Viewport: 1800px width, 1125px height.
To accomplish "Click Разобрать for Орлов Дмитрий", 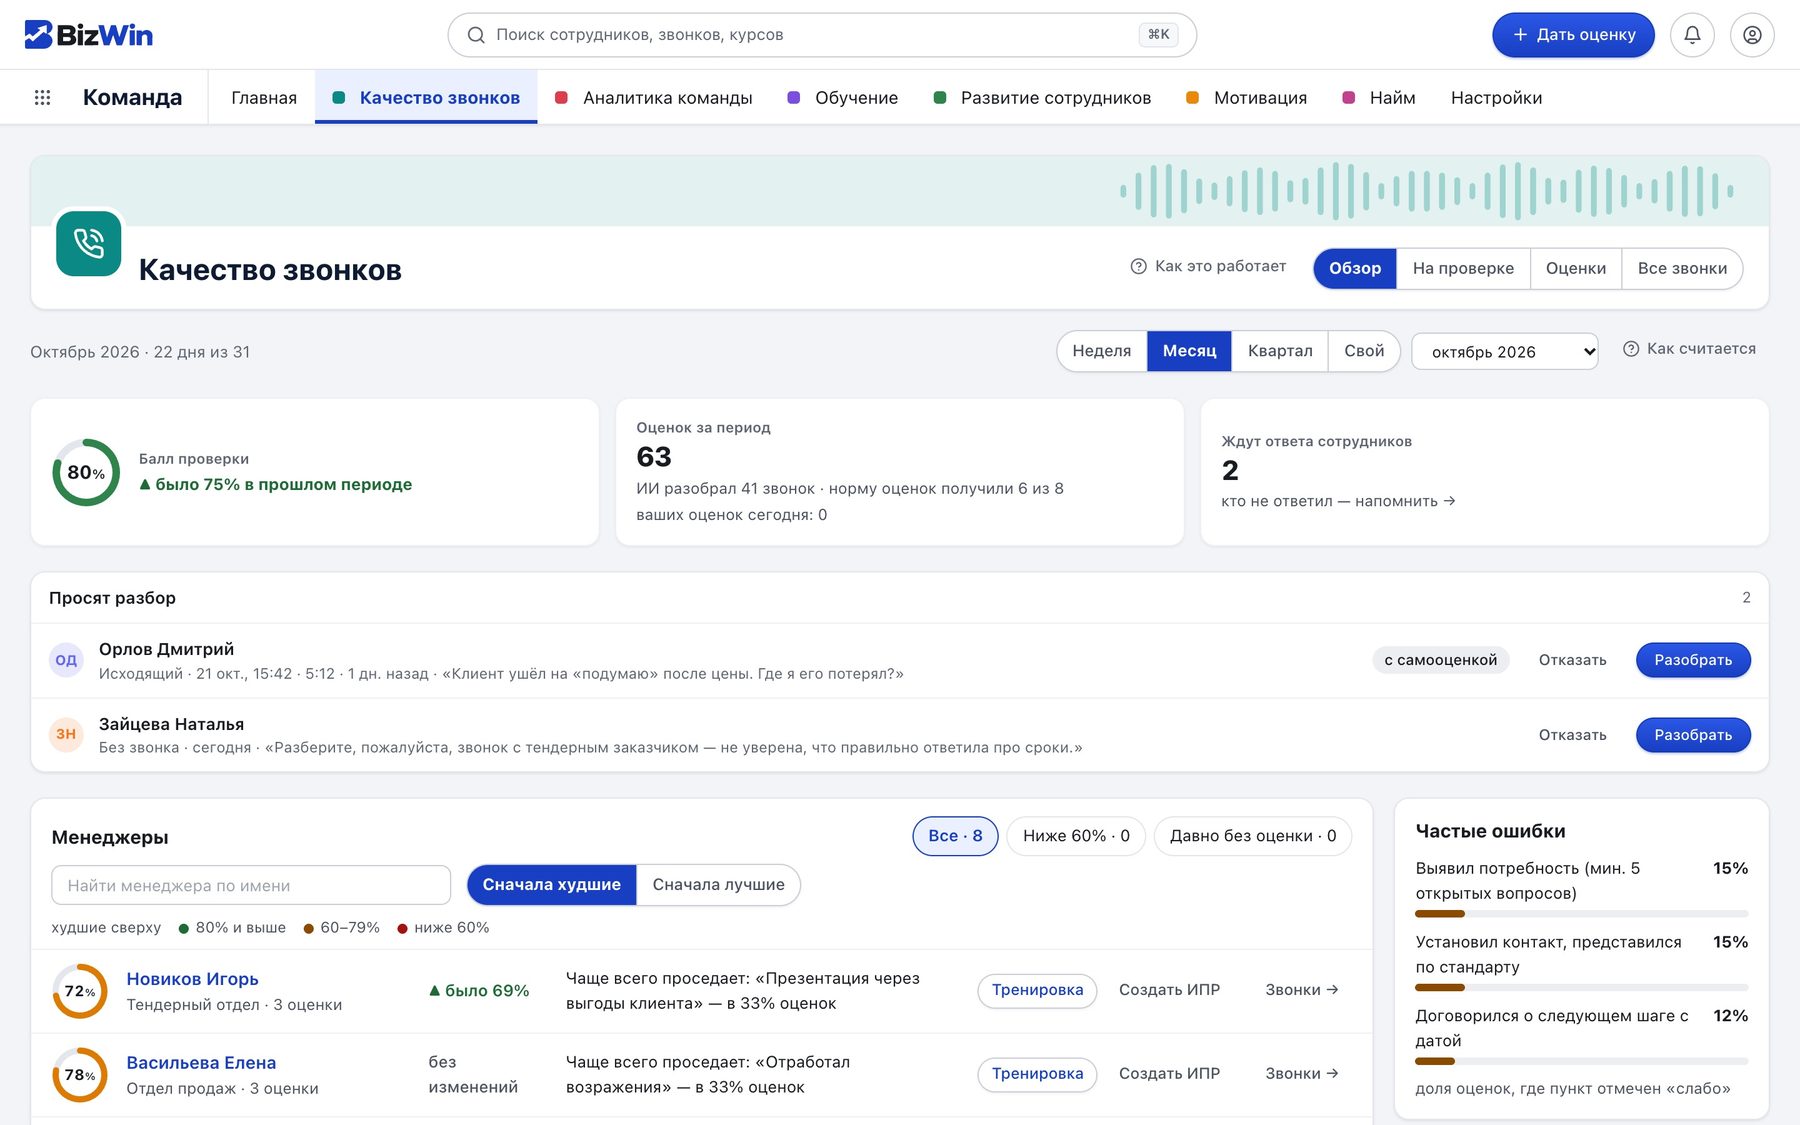I will (x=1693, y=660).
